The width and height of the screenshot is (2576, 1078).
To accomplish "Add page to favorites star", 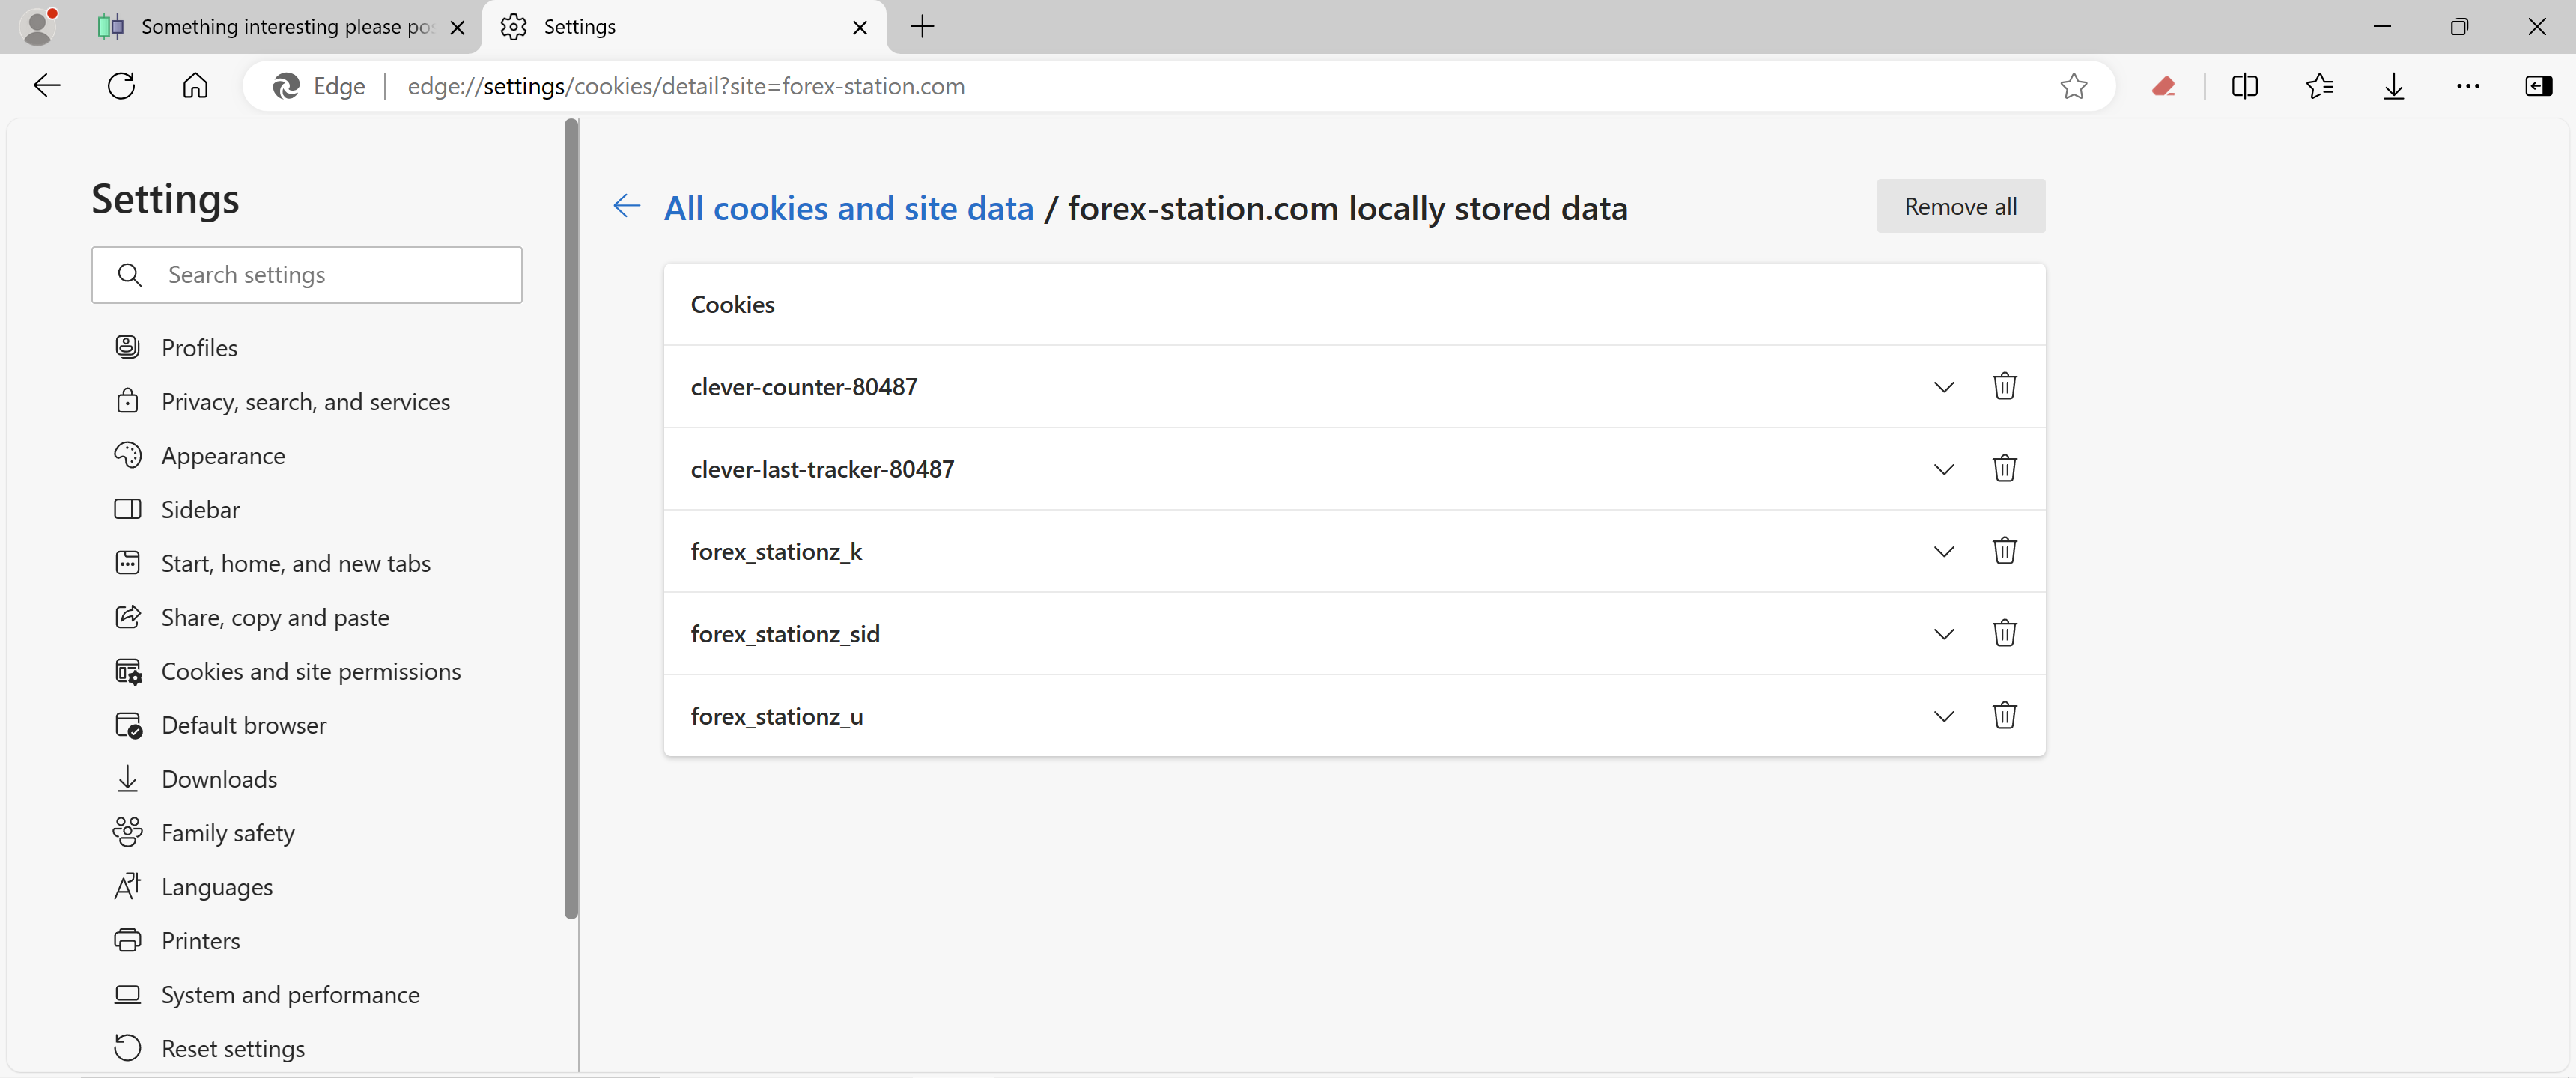I will pyautogui.click(x=2073, y=86).
